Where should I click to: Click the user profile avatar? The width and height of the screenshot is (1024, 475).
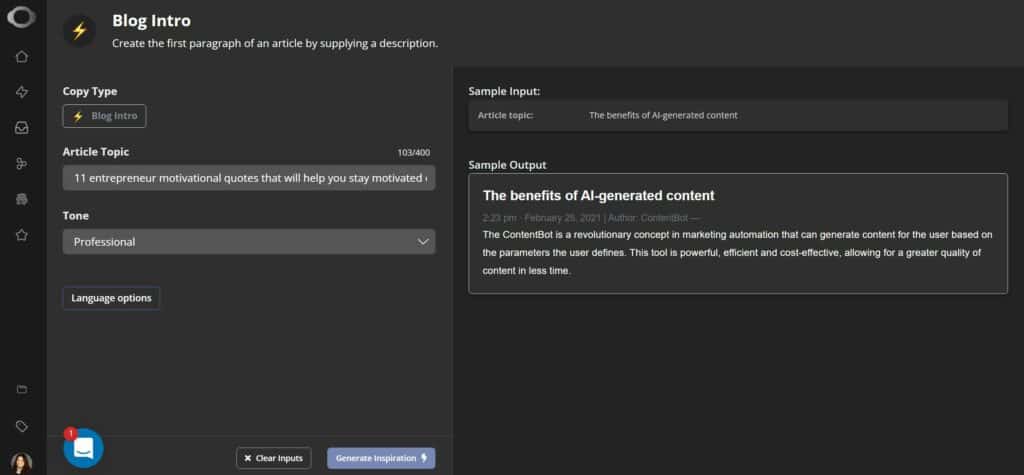pos(22,463)
